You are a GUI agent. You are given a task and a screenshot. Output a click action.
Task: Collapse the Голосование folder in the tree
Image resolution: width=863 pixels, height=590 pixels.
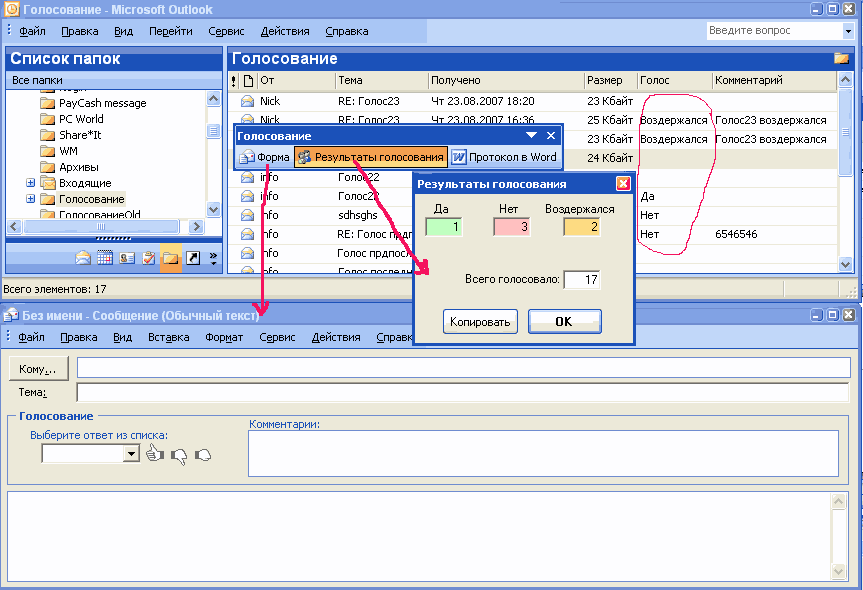[31, 198]
